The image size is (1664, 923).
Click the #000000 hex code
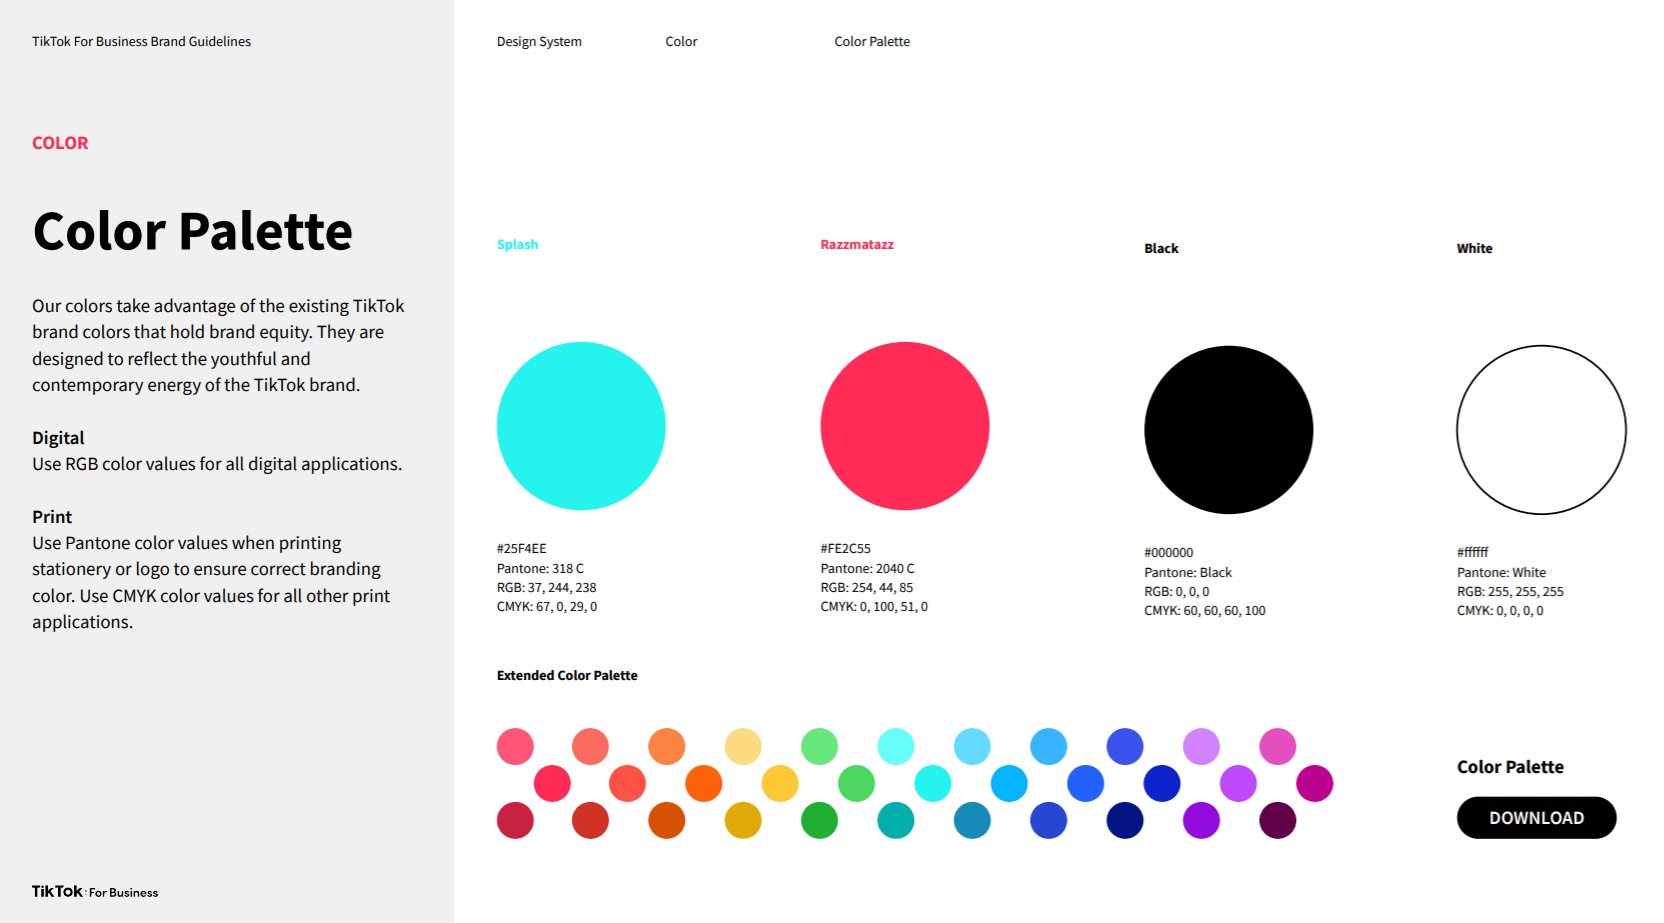[x=1169, y=553]
